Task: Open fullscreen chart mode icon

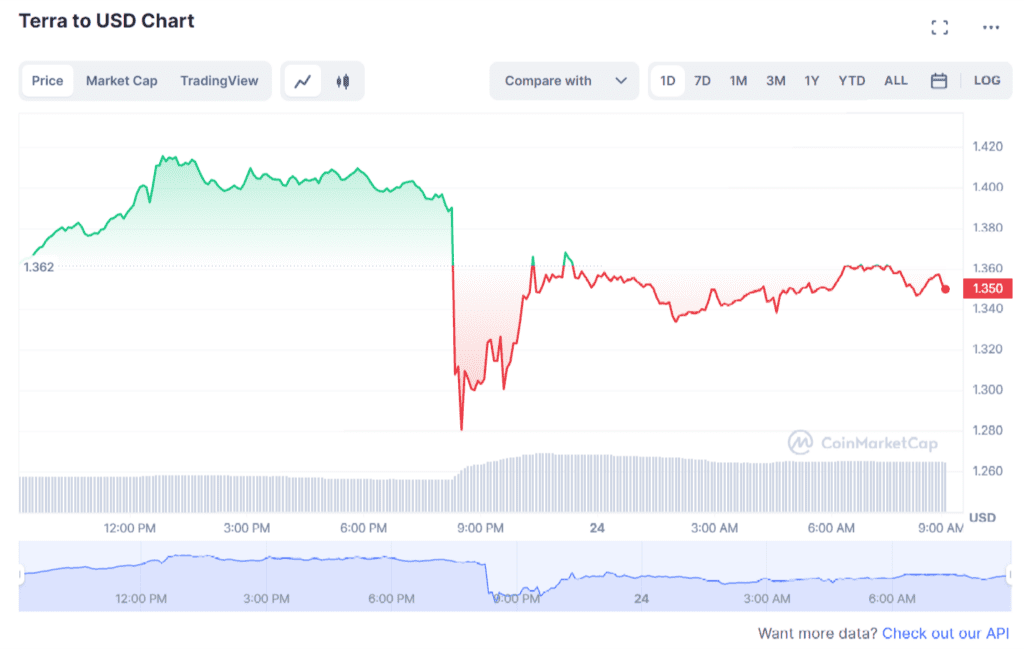Action: (940, 27)
